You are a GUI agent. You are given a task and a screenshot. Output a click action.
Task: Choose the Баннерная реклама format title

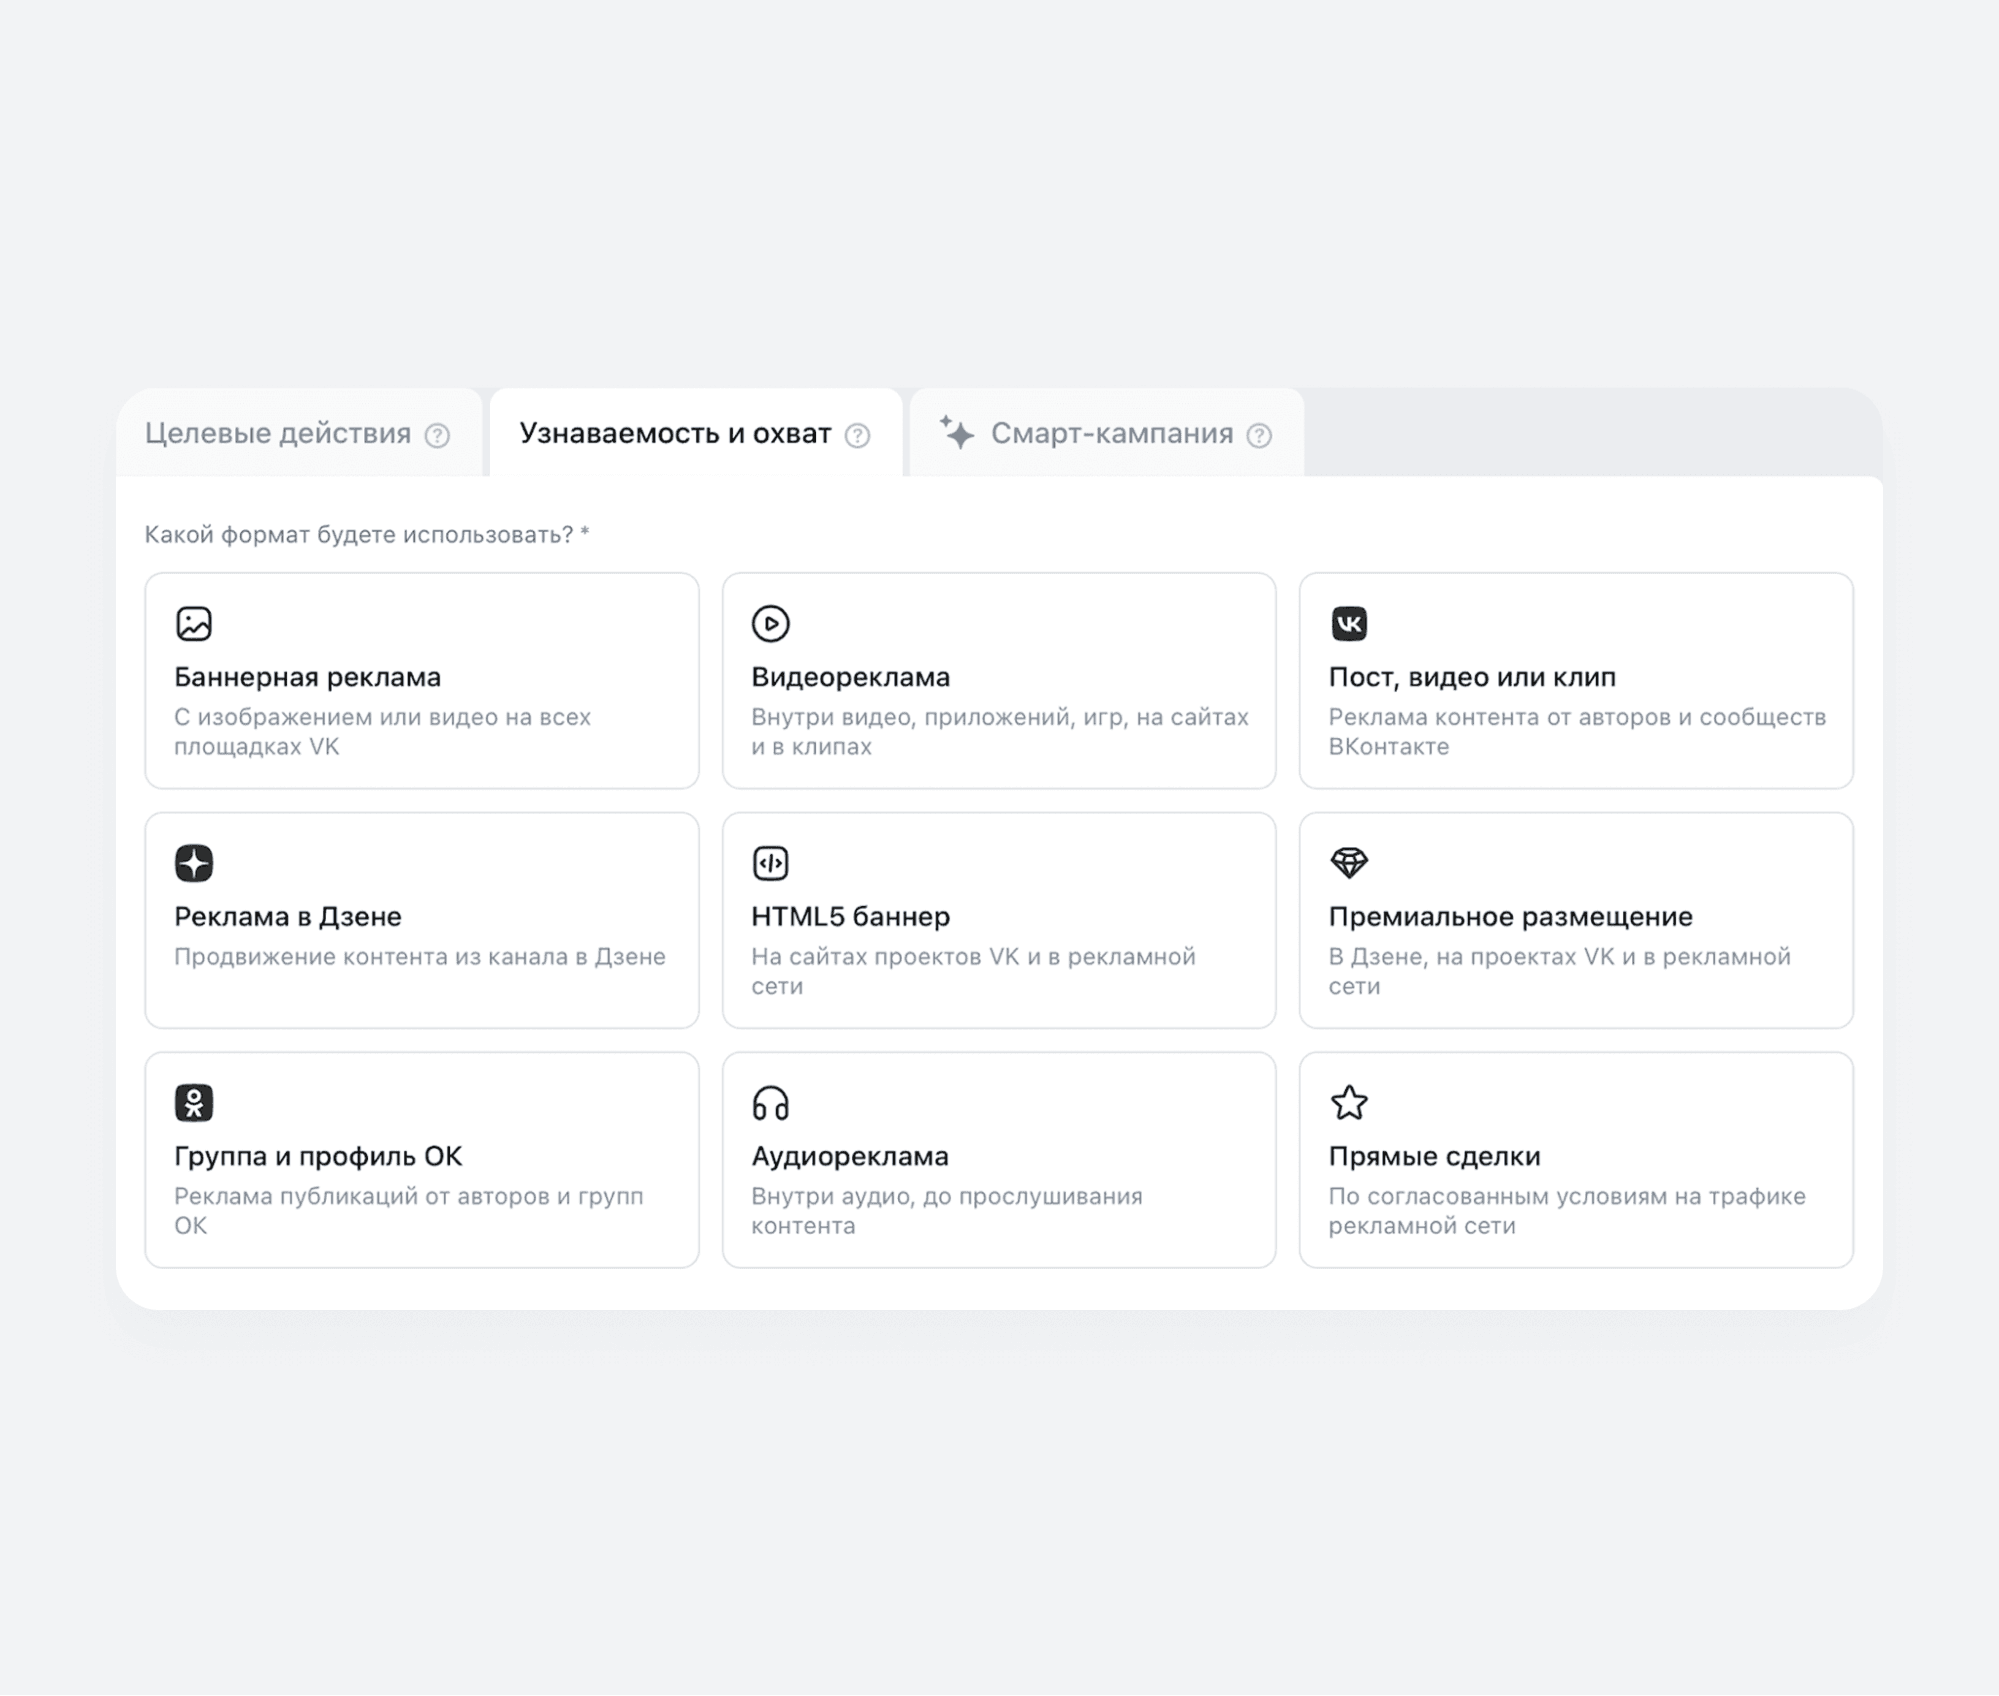(x=307, y=677)
